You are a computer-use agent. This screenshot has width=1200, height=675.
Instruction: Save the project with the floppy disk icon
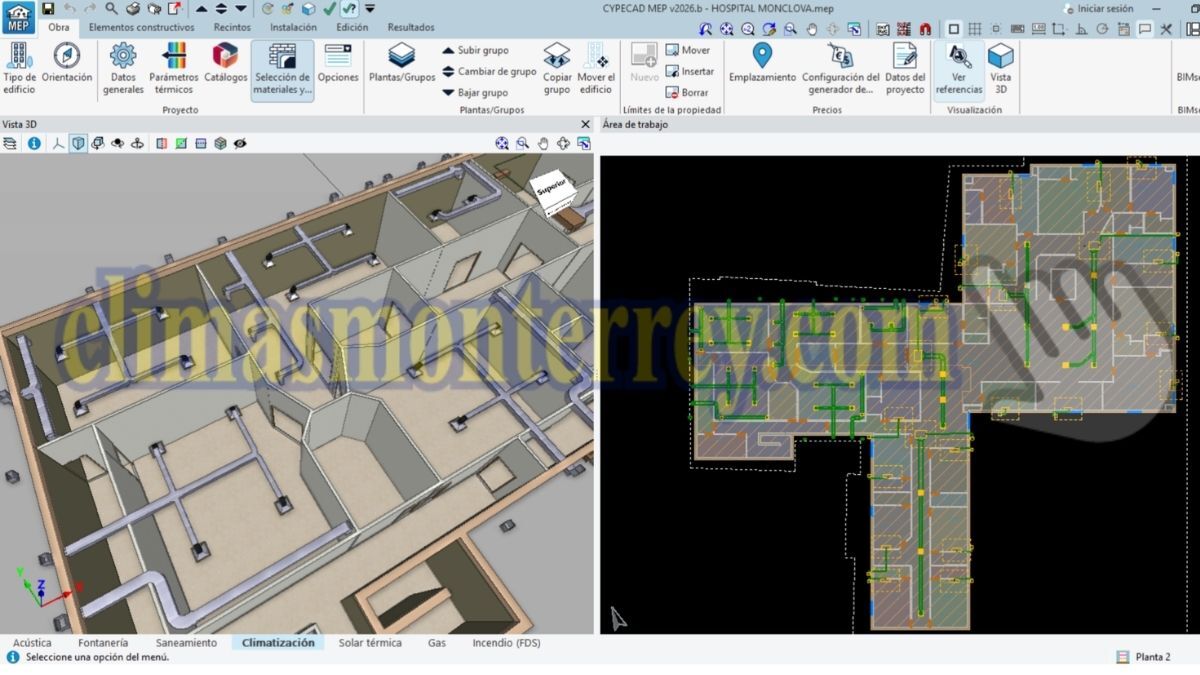(x=48, y=8)
